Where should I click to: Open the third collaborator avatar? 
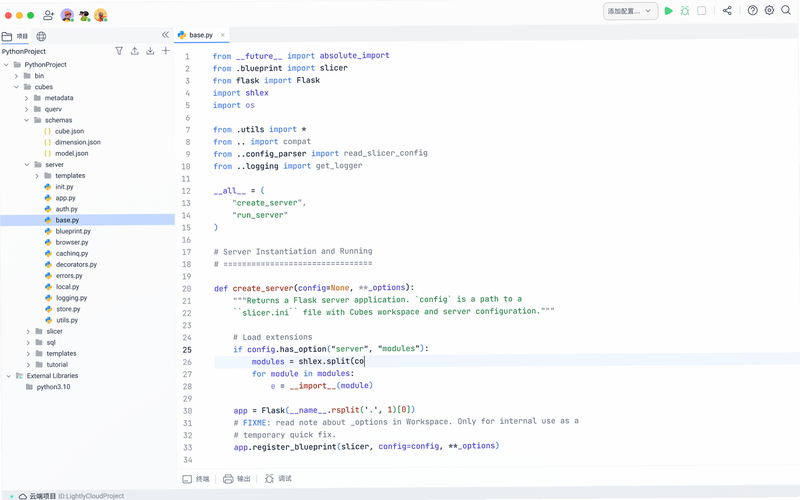[x=101, y=15]
